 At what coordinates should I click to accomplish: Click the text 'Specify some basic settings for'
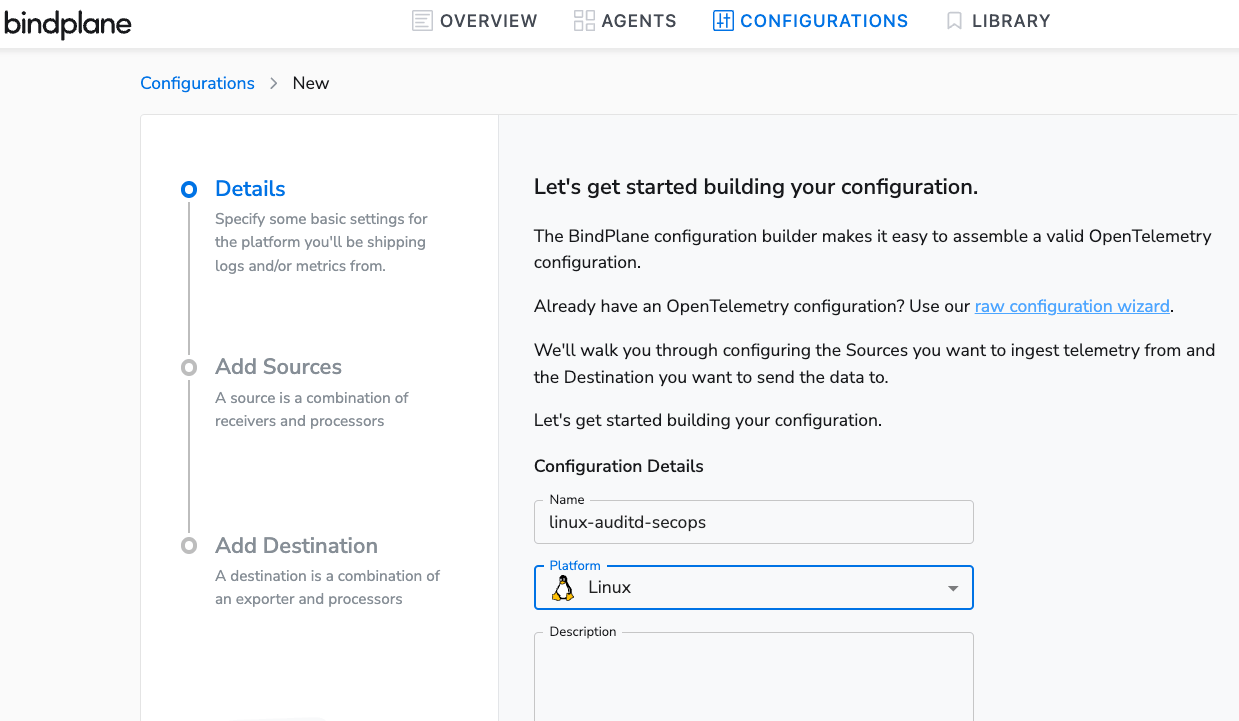tap(321, 219)
